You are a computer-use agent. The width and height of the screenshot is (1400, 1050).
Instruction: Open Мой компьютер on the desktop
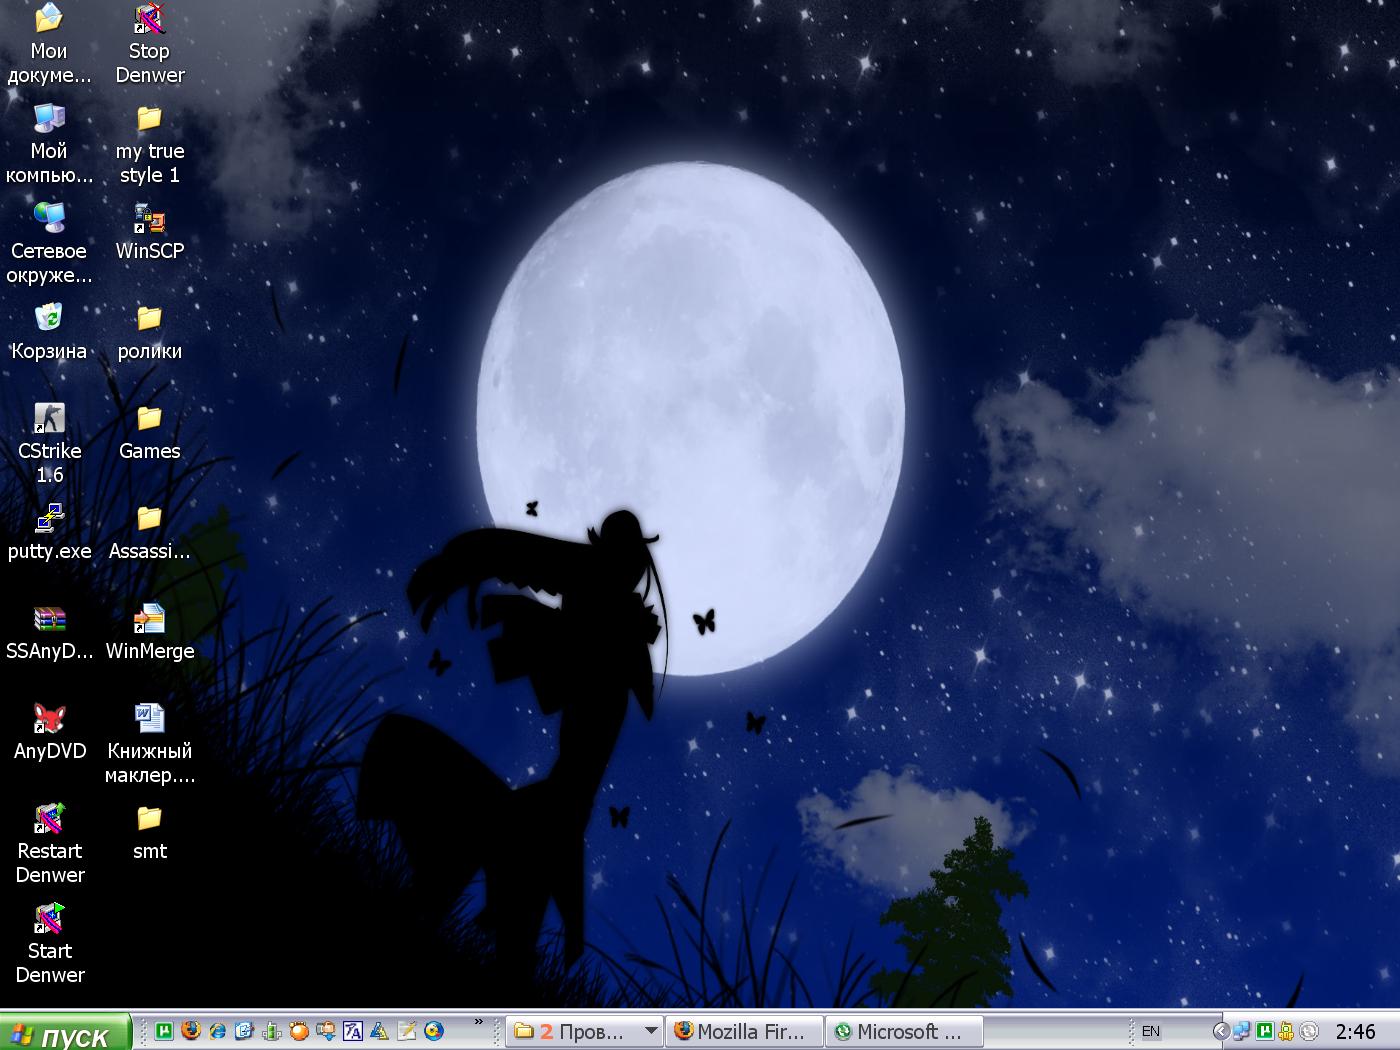pyautogui.click(x=49, y=144)
